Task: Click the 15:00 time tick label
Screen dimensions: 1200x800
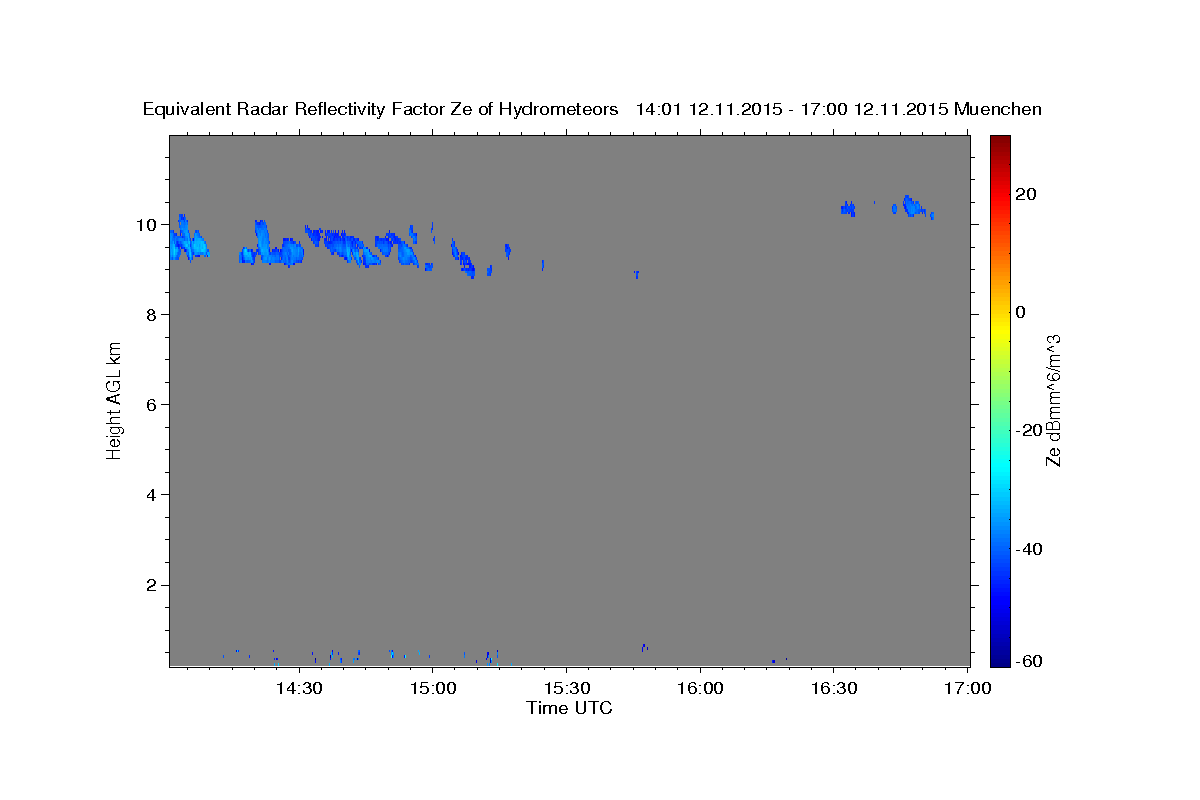Action: pyautogui.click(x=432, y=688)
